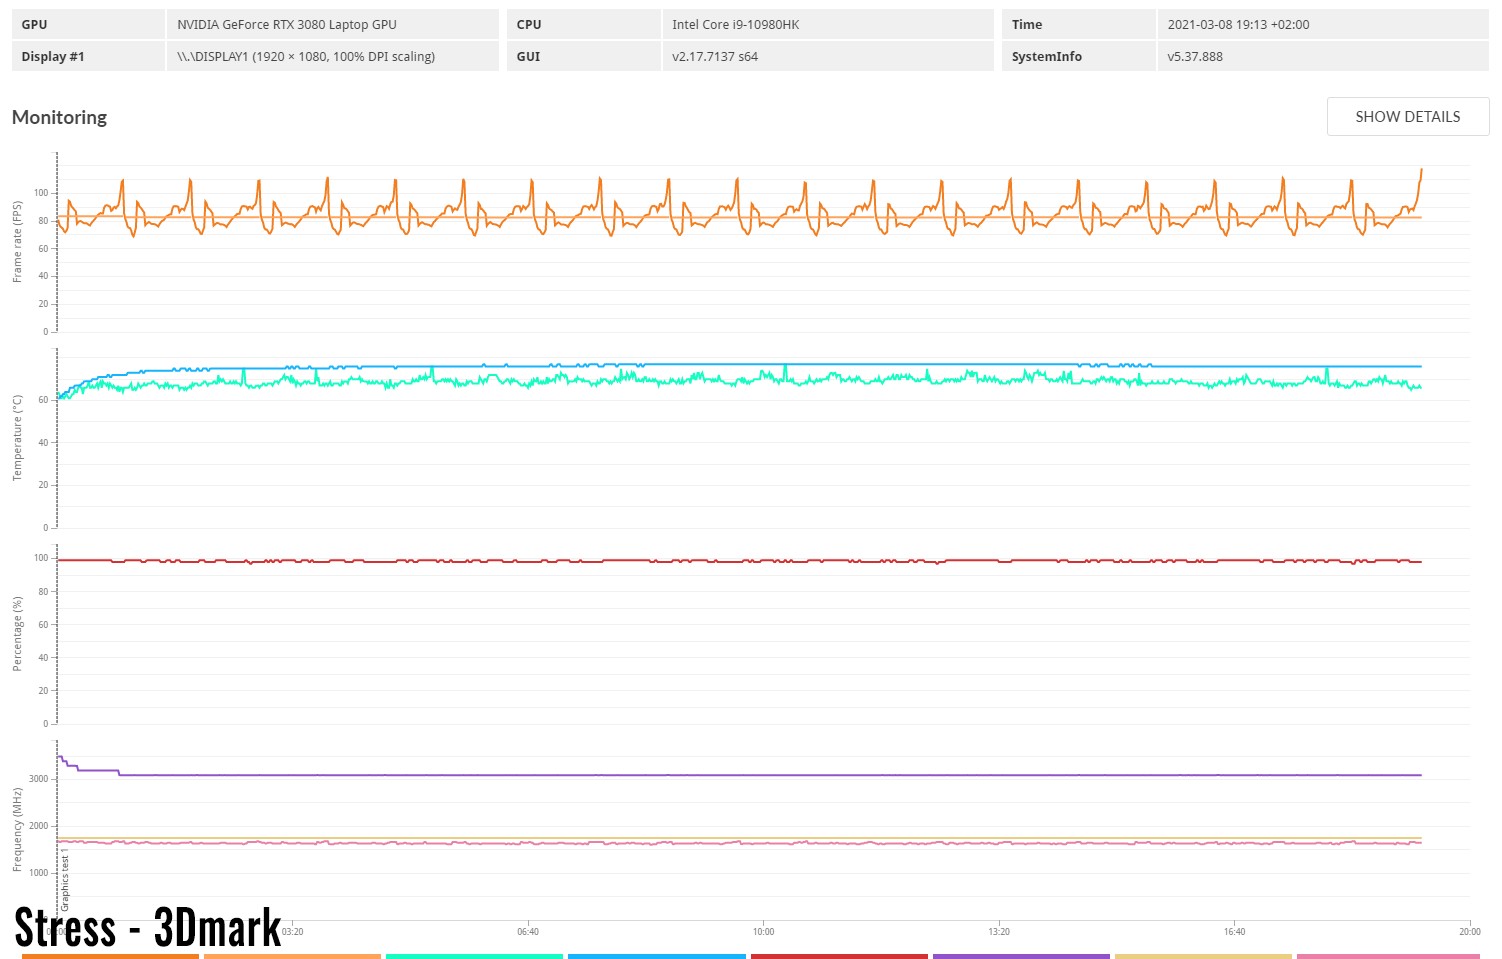Viewport: 1502px width, 959px height.
Task: Toggle the light orange legend bar
Action: pyautogui.click(x=292, y=955)
